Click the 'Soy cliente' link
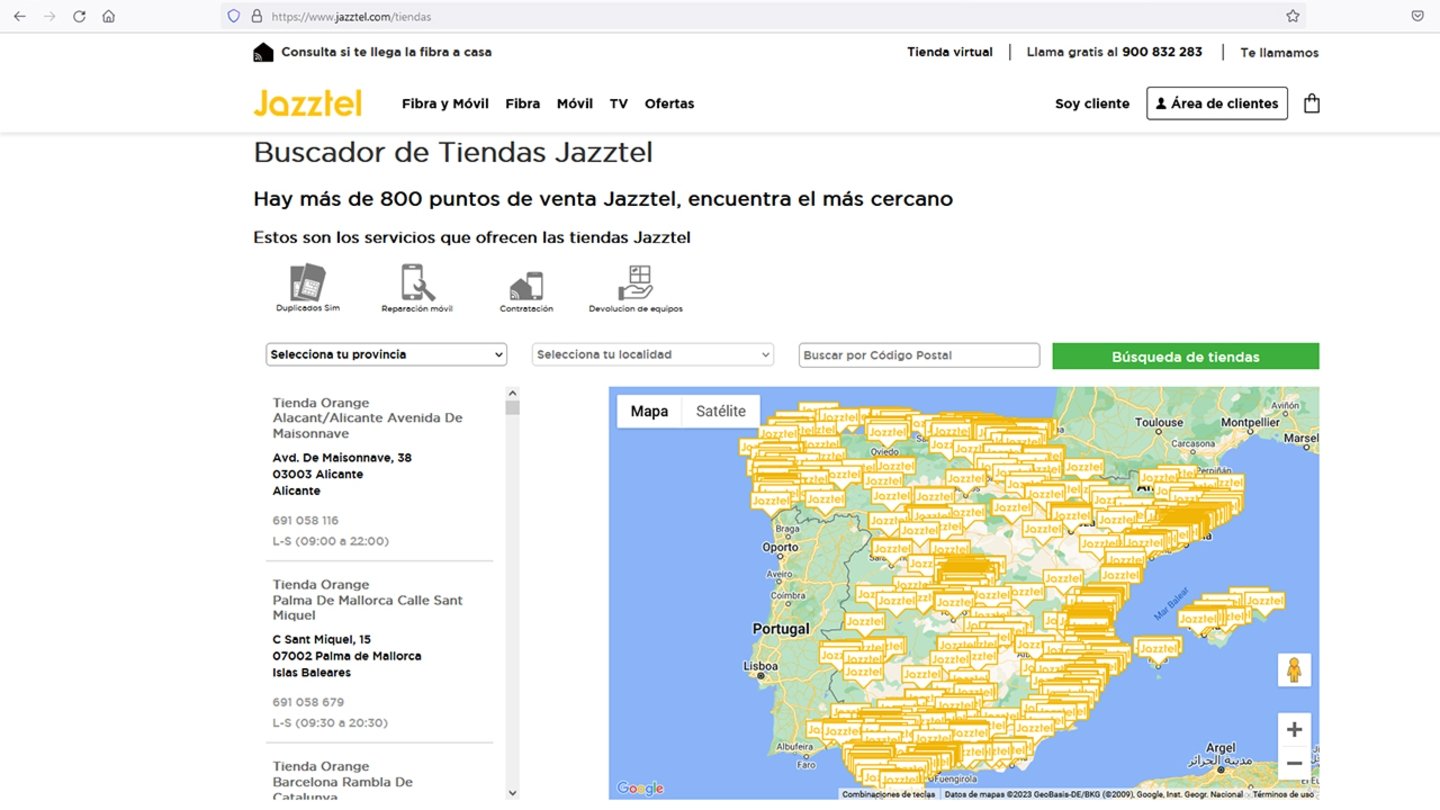The width and height of the screenshot is (1440, 810). (x=1092, y=103)
